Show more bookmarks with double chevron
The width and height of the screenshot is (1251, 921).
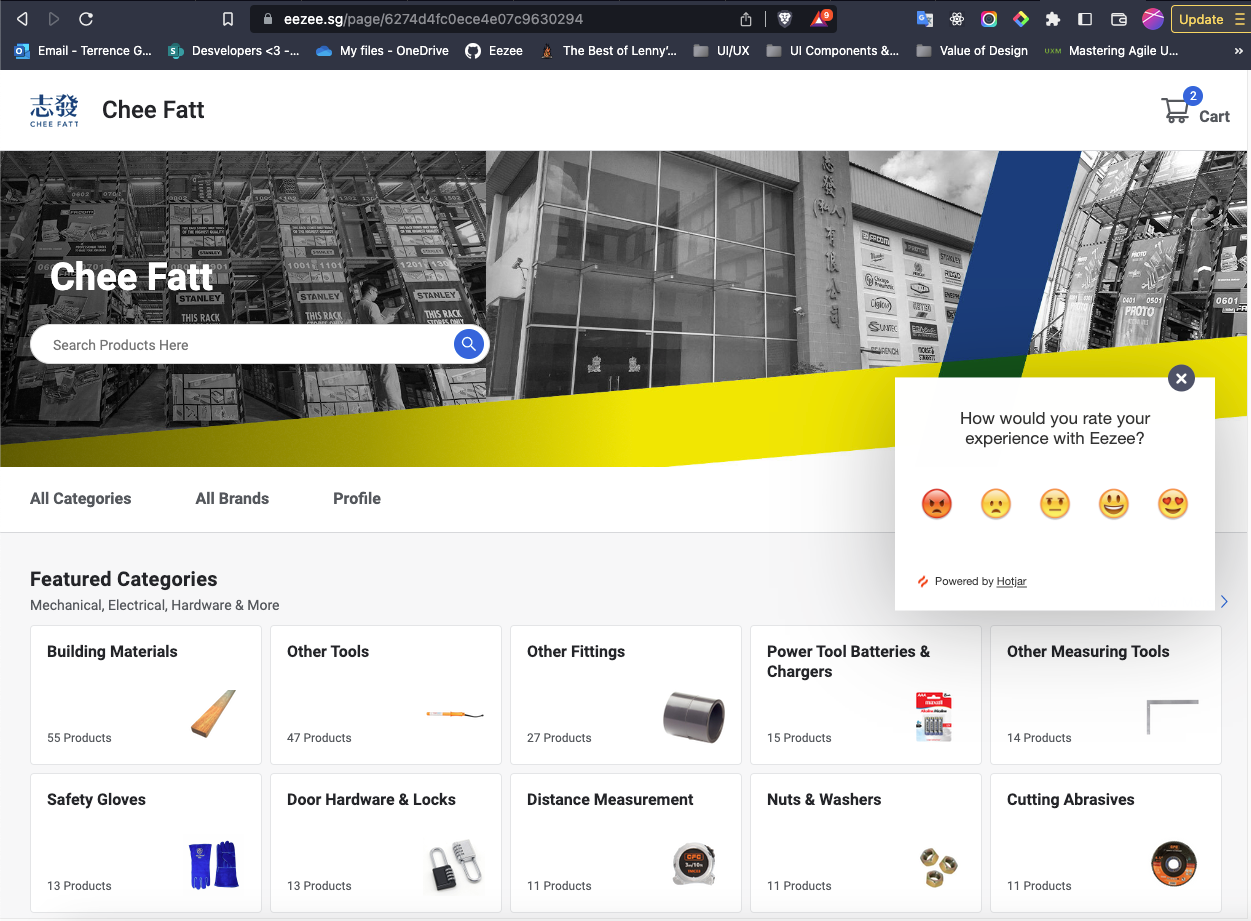pos(1239,50)
